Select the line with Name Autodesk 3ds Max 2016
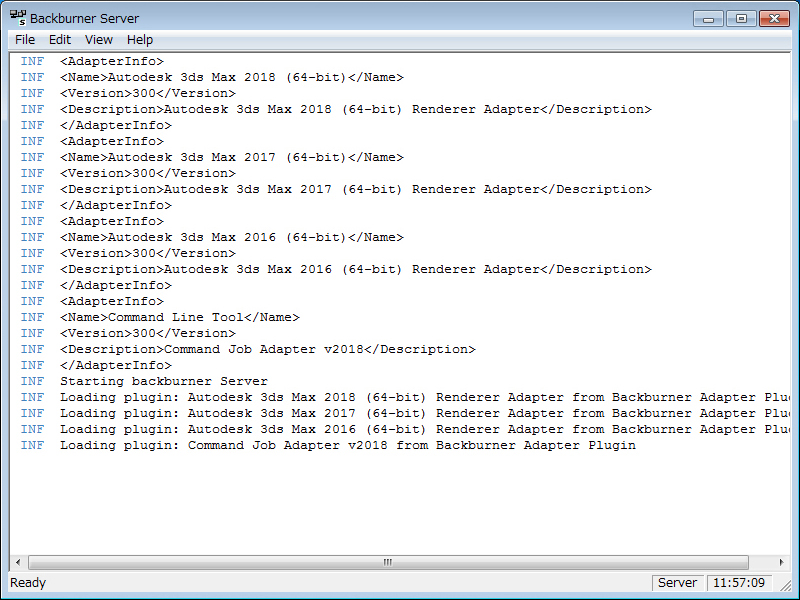800x600 pixels. (232, 237)
